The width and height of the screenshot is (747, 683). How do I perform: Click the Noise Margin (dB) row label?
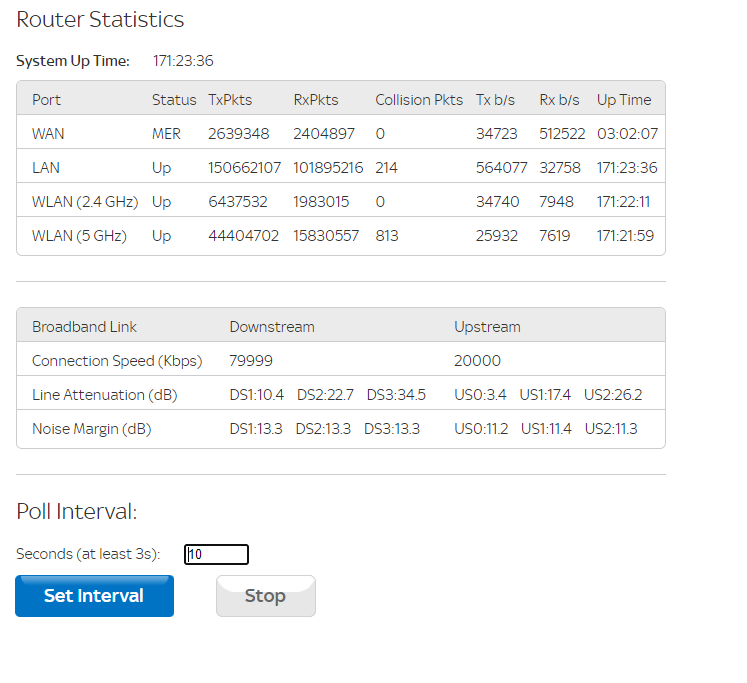pos(91,429)
